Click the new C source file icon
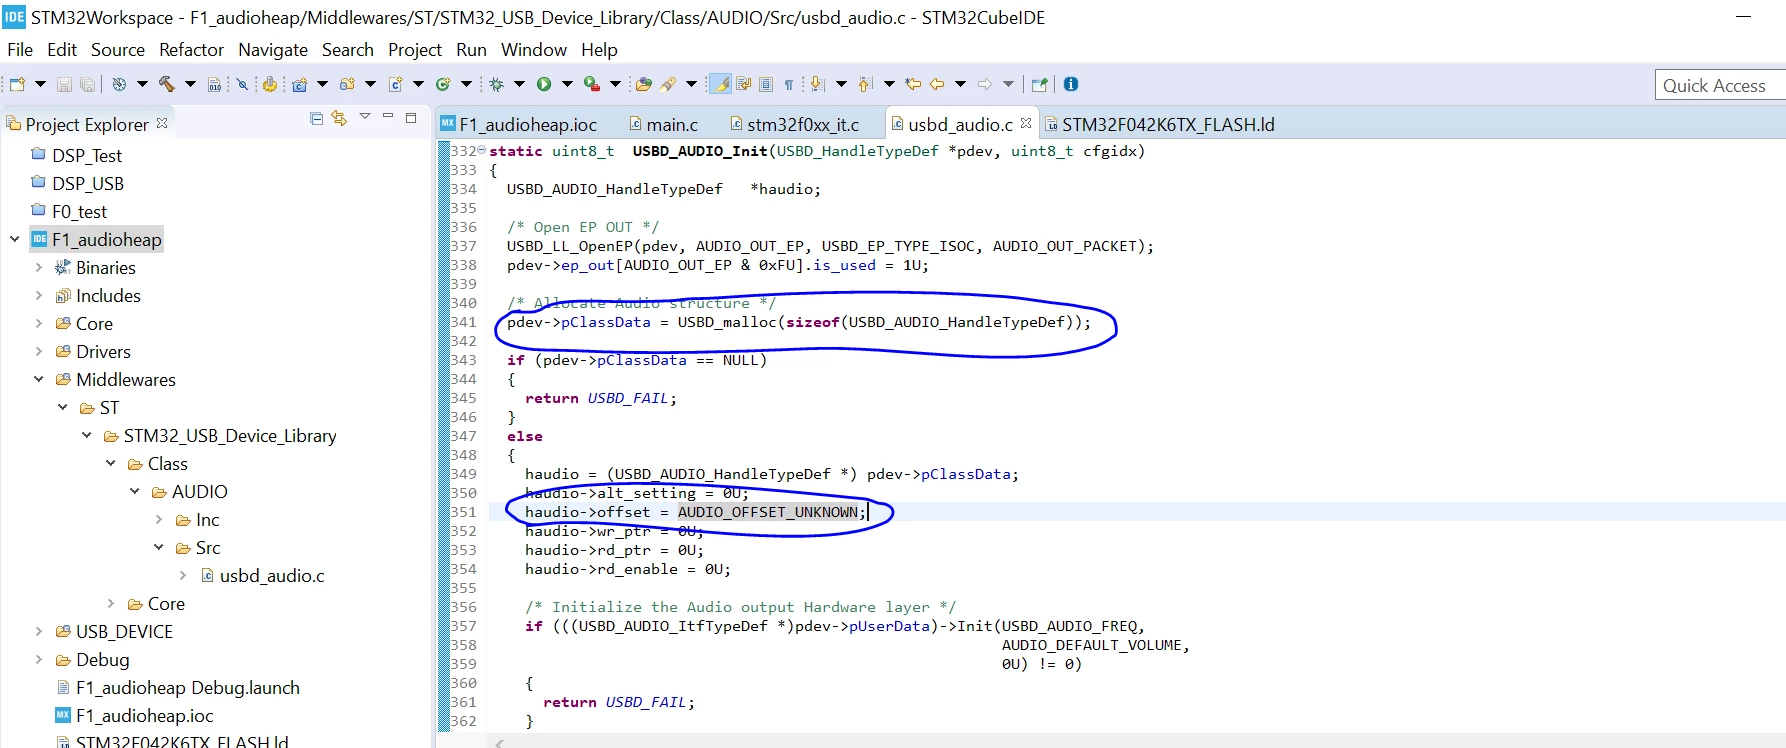 pyautogui.click(x=395, y=85)
